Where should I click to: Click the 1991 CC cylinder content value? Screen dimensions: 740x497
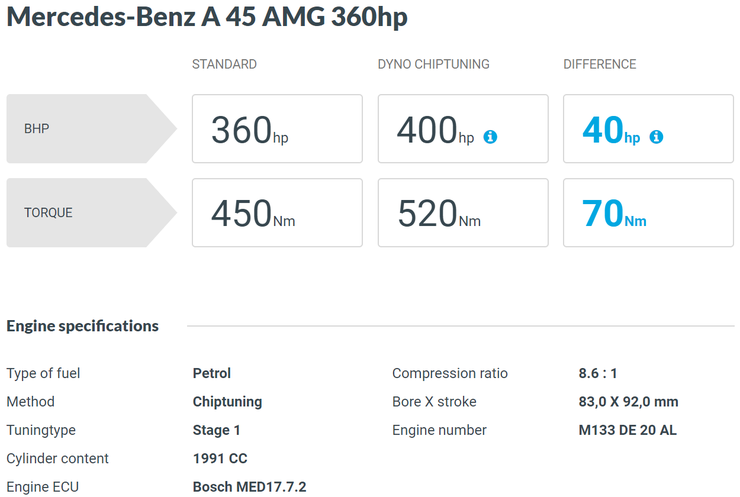(220, 458)
